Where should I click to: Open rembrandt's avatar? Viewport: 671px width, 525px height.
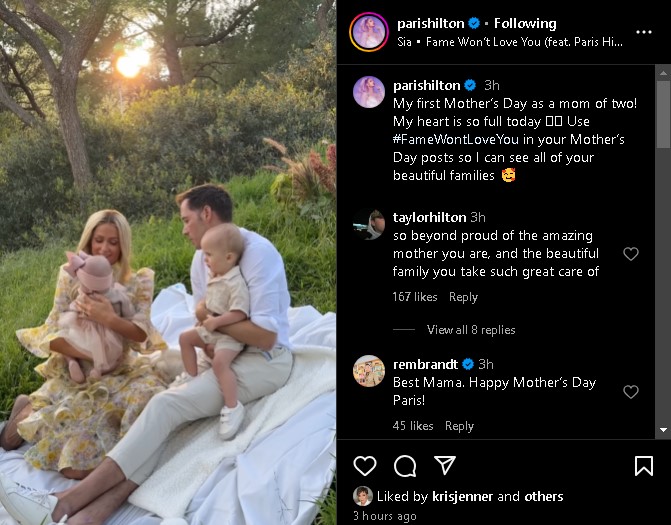[369, 371]
